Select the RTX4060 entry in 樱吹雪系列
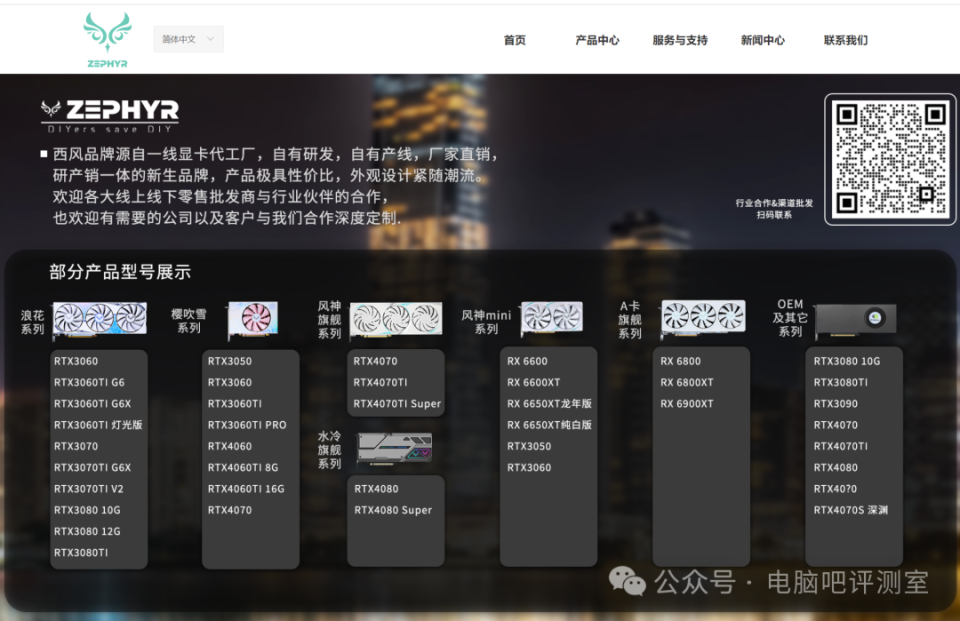The height and width of the screenshot is (621, 960). [230, 446]
